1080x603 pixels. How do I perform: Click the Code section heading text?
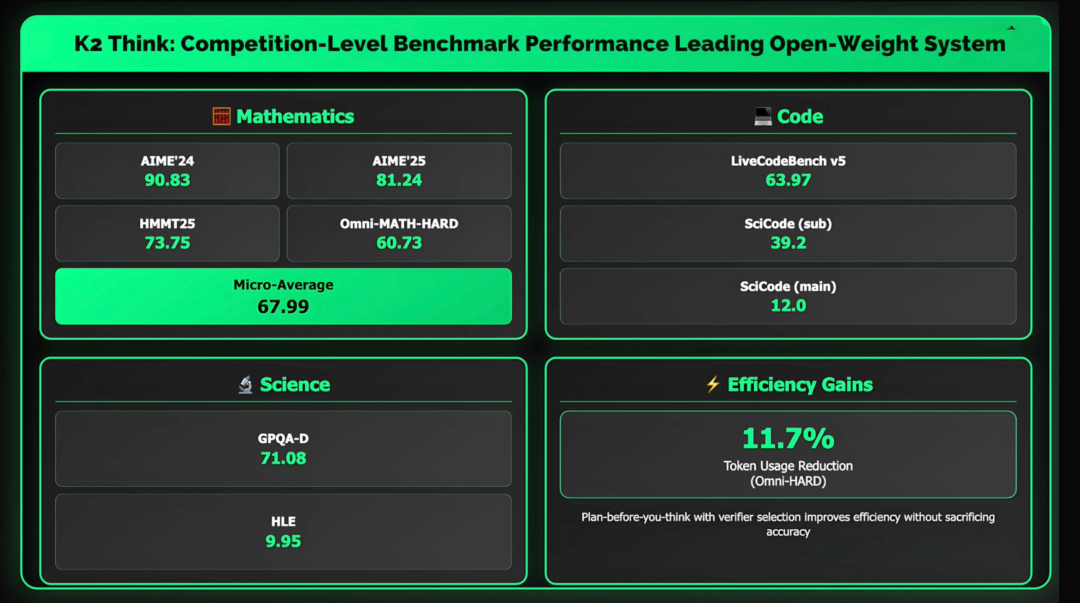[x=800, y=117]
